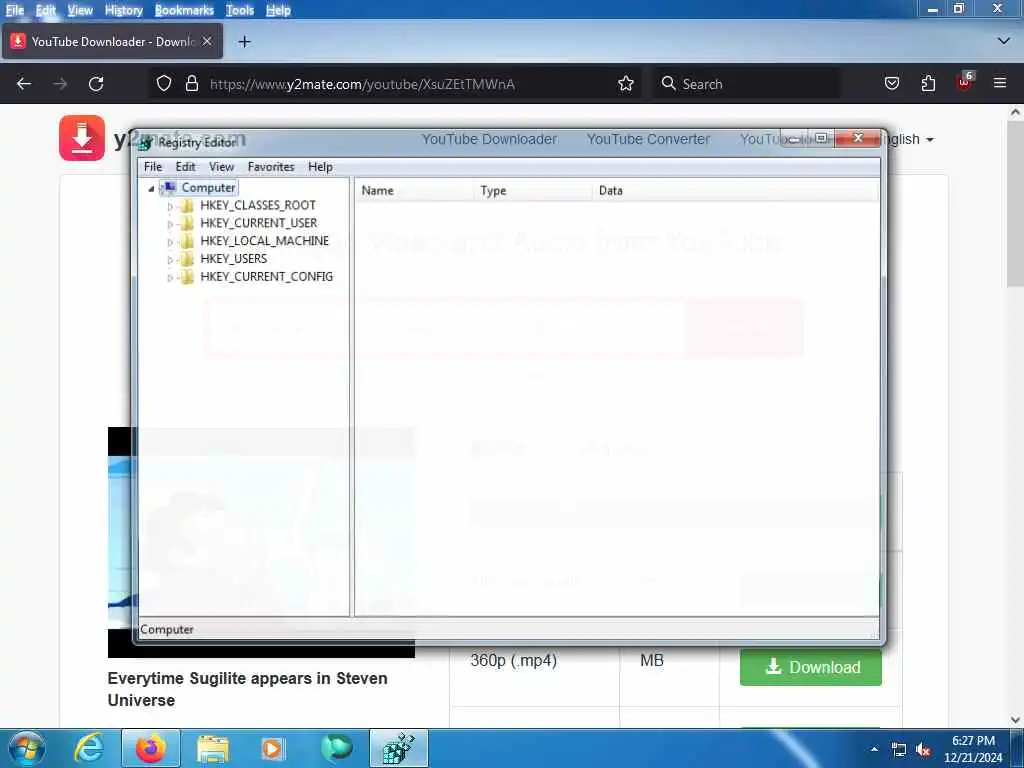Select the HKEY_CURRENT_CONFIG label
The width and height of the screenshot is (1024, 768).
[266, 277]
